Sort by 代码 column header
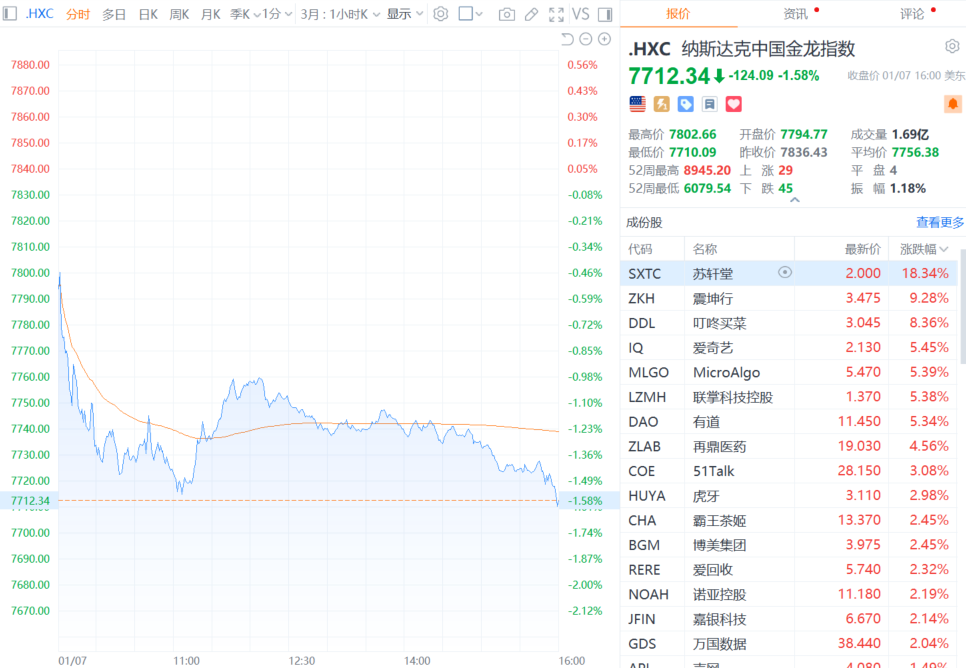The width and height of the screenshot is (966, 668). (640, 249)
